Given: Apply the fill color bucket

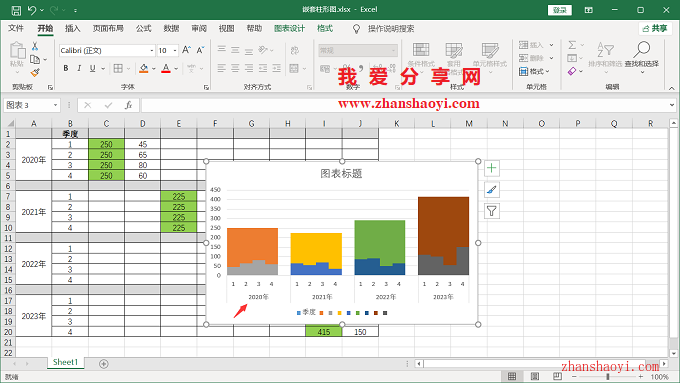Looking at the screenshot, I should pyautogui.click(x=144, y=68).
